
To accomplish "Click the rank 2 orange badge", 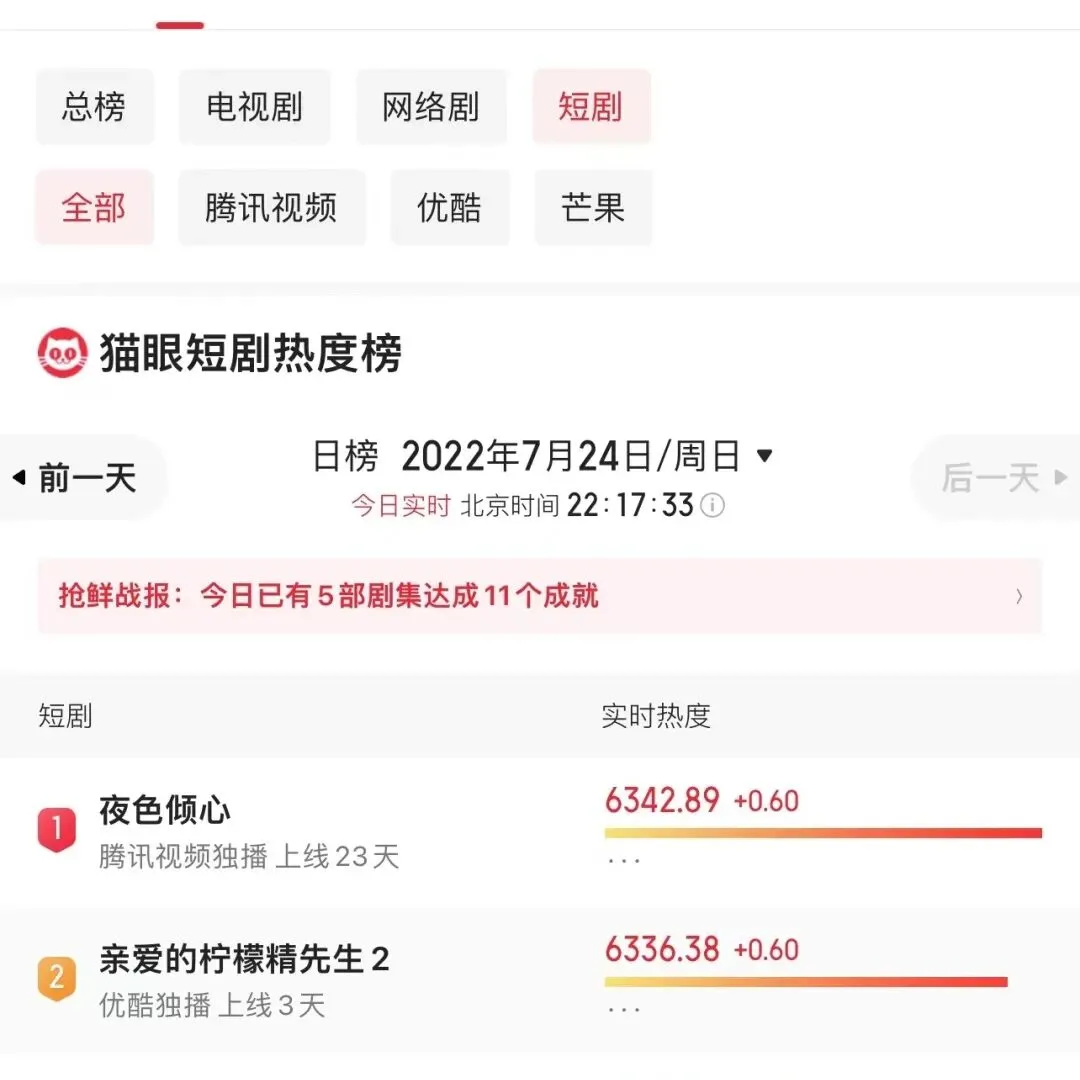I will pyautogui.click(x=57, y=977).
